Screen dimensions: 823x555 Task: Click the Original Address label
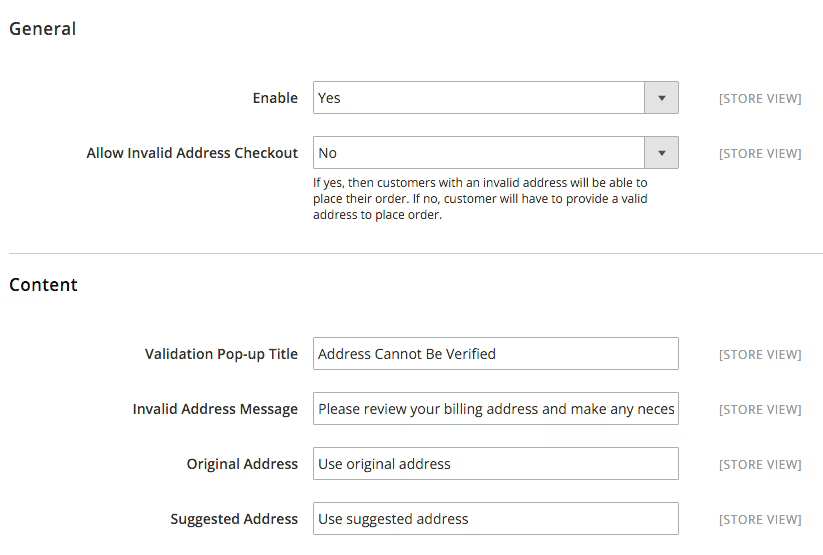(242, 464)
